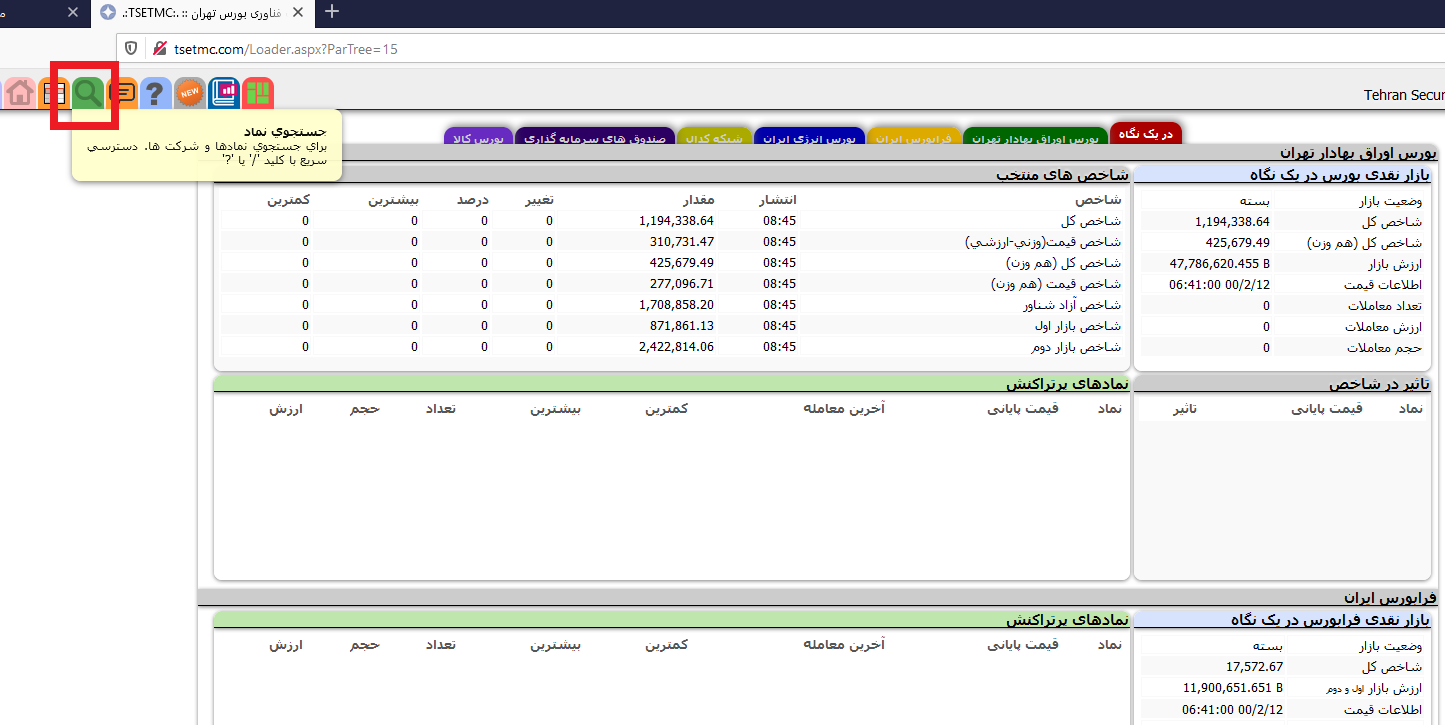
Task: Click the orange NEW badge icon
Action: click(189, 93)
